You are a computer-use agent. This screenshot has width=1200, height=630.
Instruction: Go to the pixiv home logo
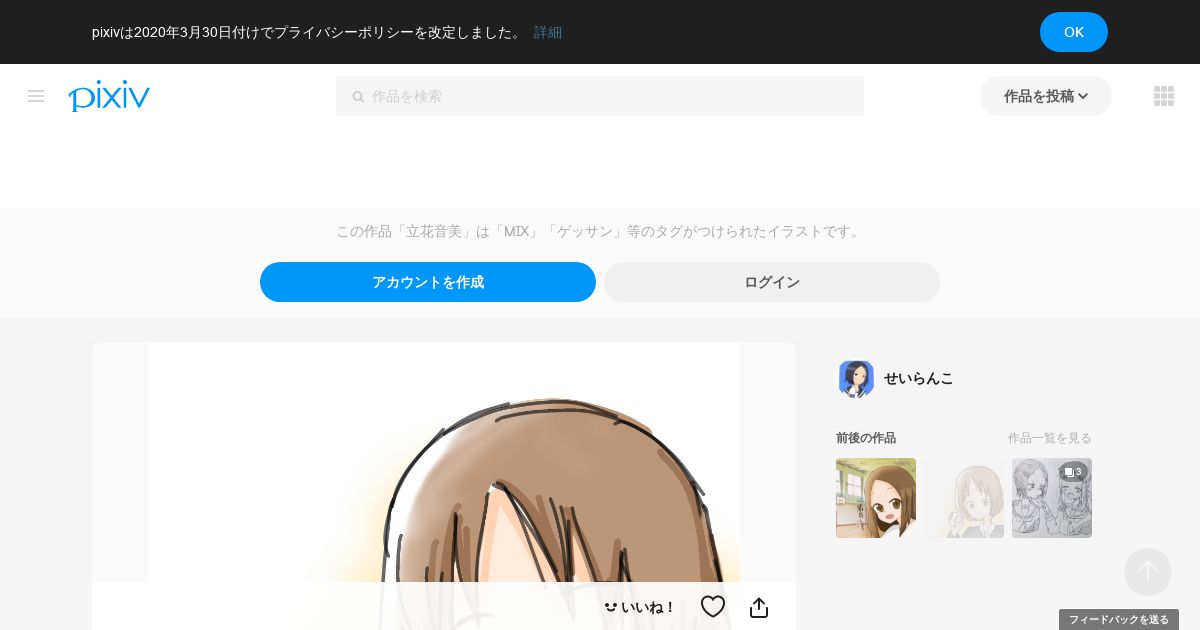click(x=109, y=96)
